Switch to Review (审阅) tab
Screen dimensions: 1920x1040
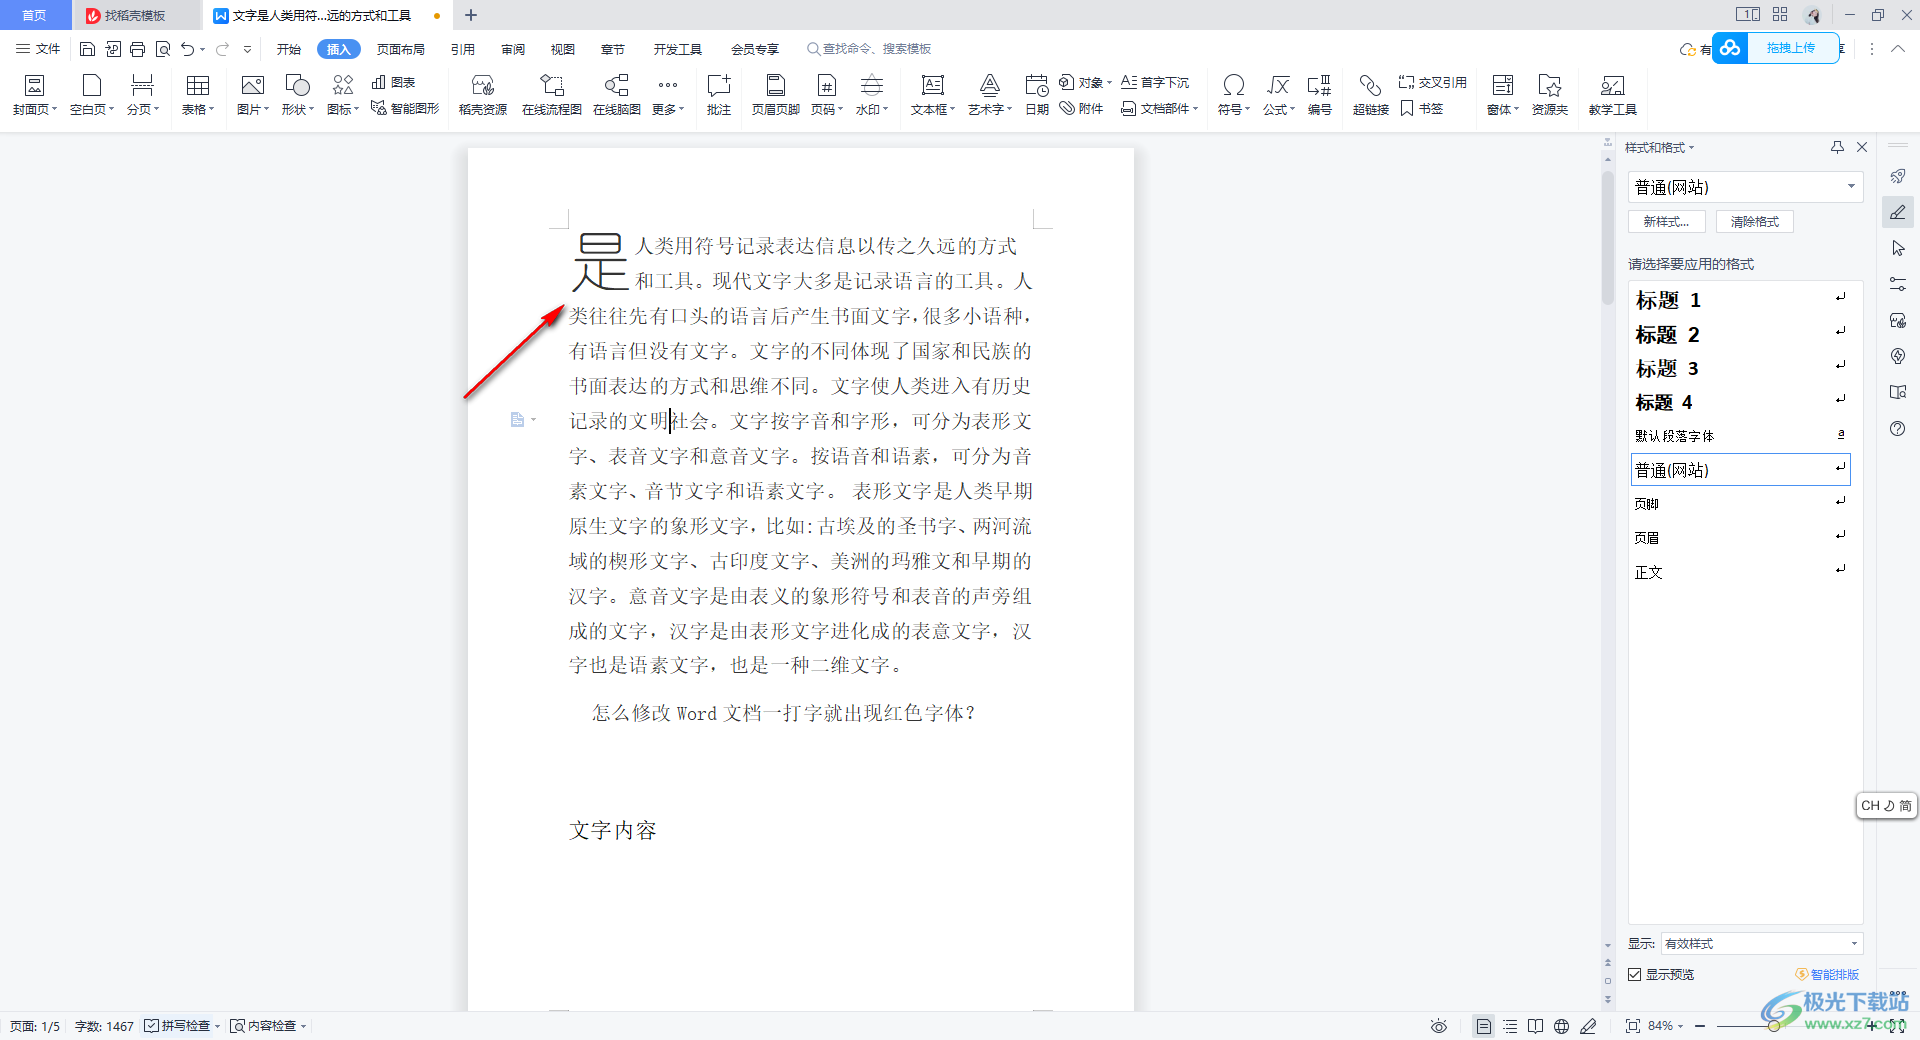point(513,49)
